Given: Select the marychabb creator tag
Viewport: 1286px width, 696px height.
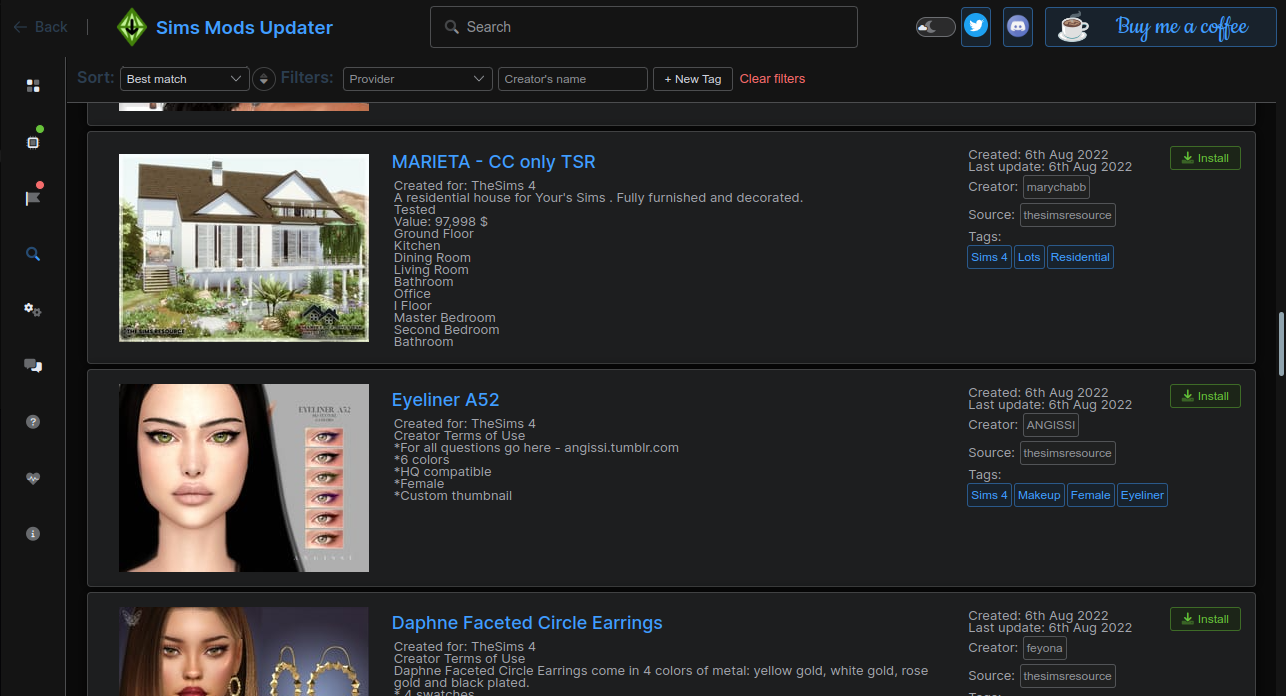Looking at the screenshot, I should coord(1056,187).
